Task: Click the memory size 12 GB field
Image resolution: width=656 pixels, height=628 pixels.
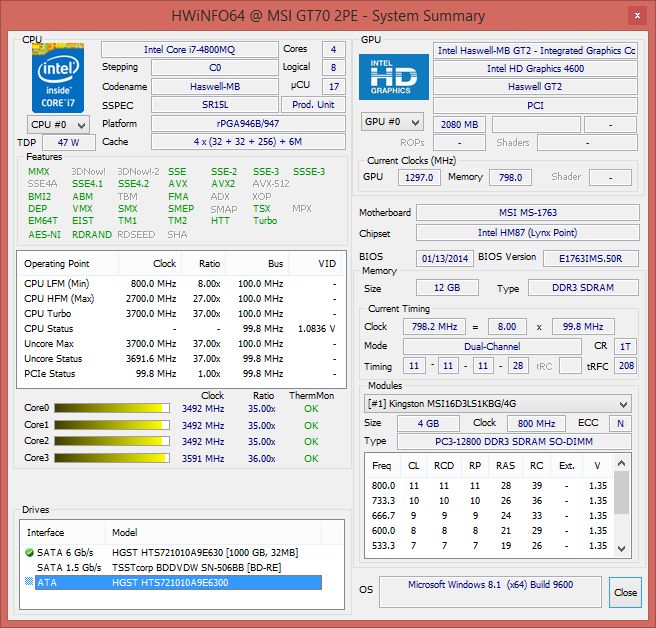Action: 447,288
